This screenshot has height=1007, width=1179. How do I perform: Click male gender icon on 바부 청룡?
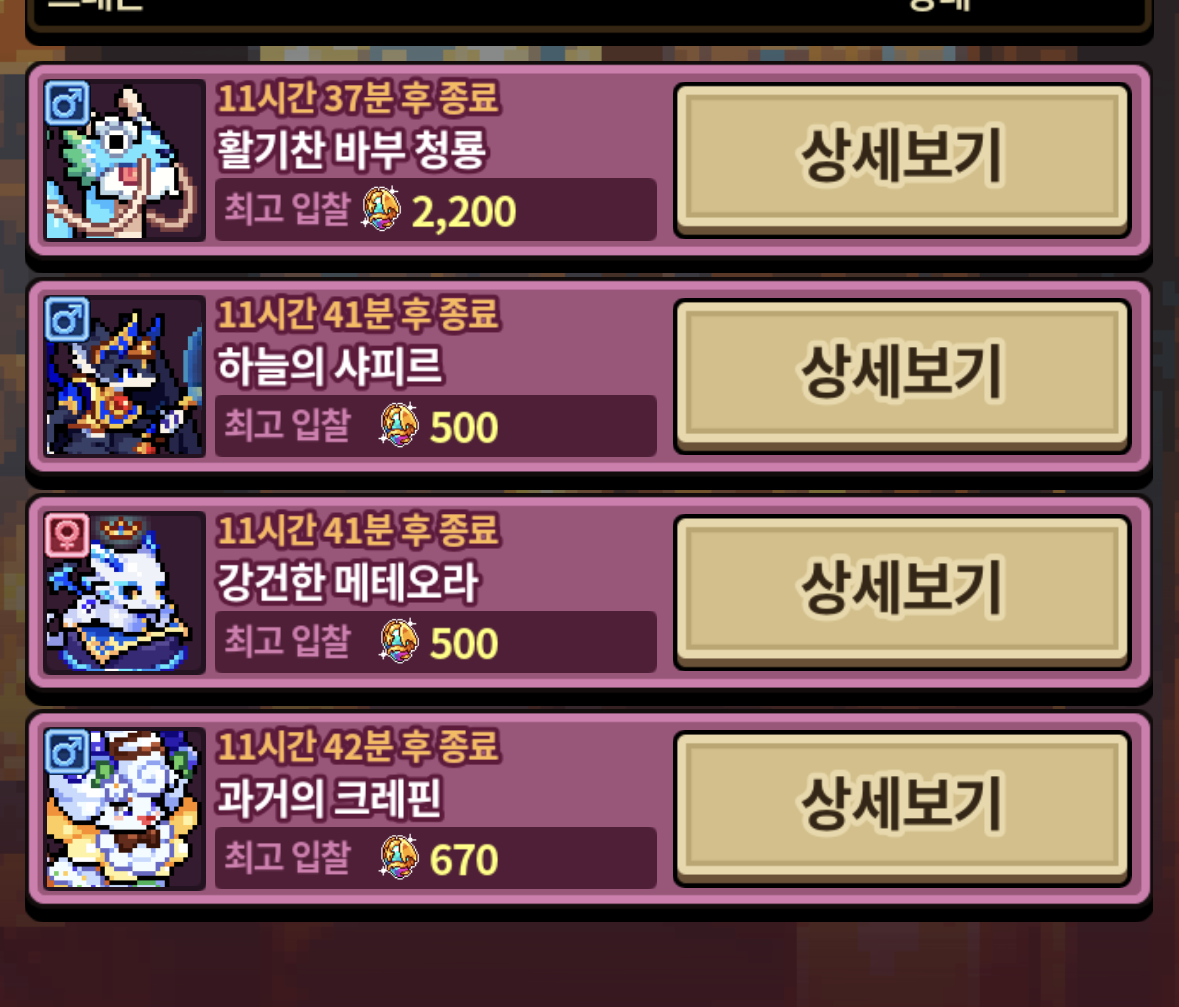click(x=67, y=103)
